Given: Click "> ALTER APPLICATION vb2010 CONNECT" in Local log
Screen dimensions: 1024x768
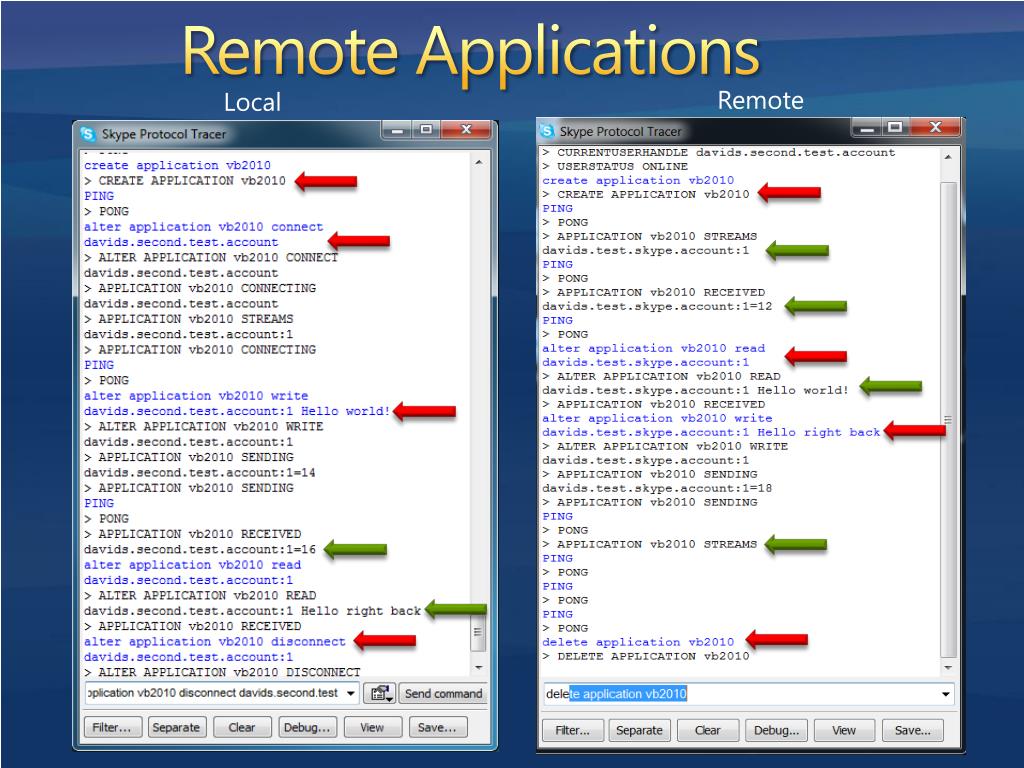Looking at the screenshot, I should (211, 258).
